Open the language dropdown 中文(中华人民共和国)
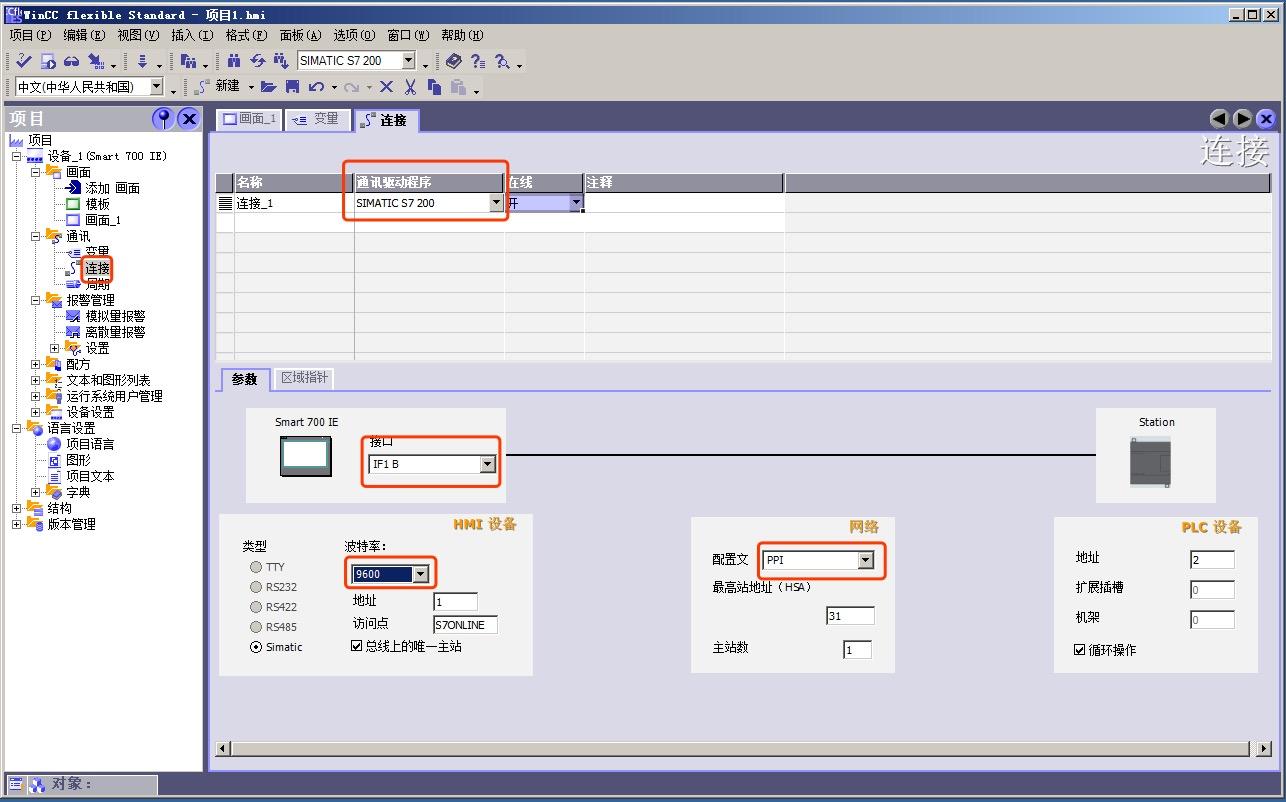1286x802 pixels. (156, 87)
